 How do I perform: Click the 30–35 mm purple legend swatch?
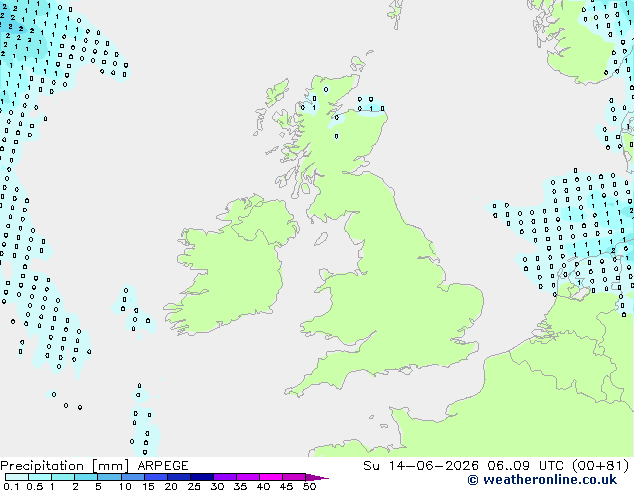pos(224,477)
